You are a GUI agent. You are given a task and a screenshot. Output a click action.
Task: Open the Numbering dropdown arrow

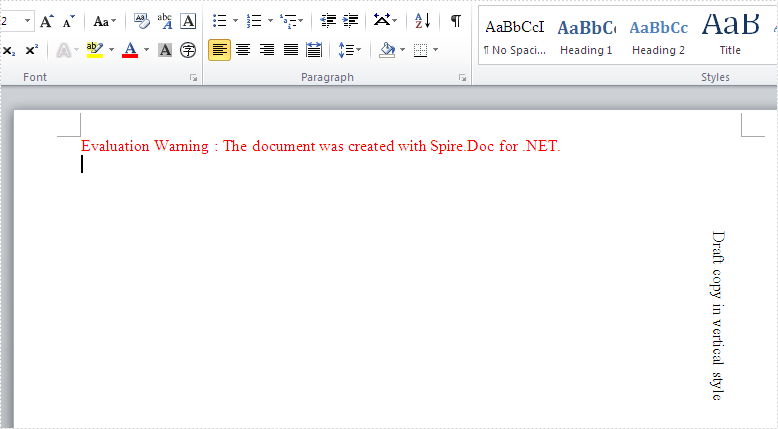(x=270, y=21)
